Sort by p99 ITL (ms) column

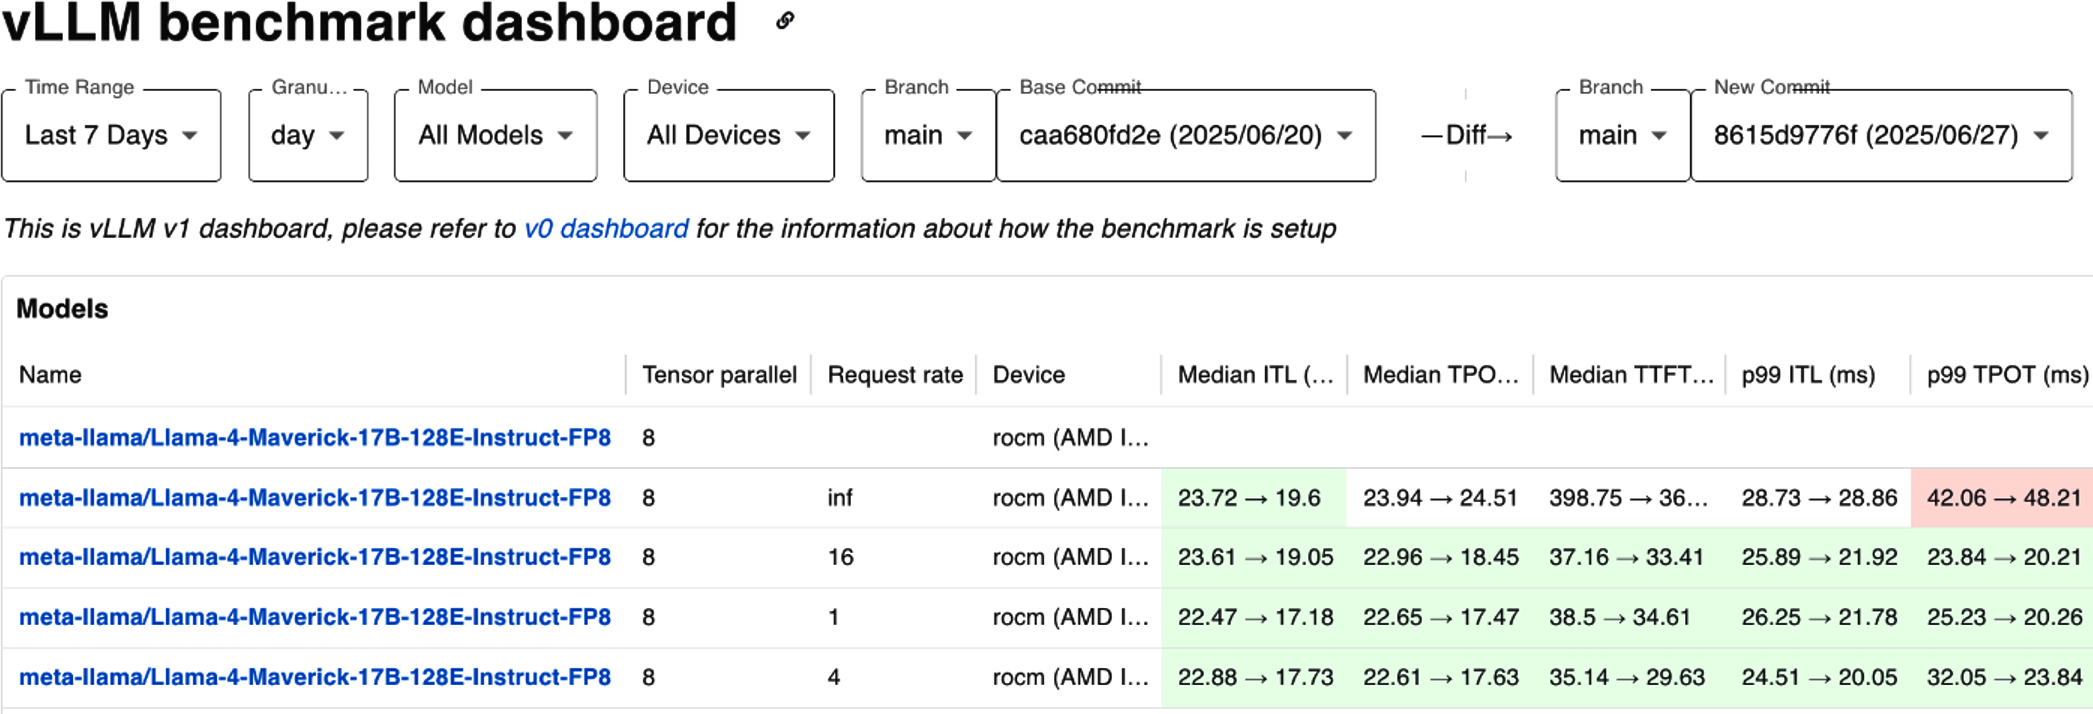1808,375
